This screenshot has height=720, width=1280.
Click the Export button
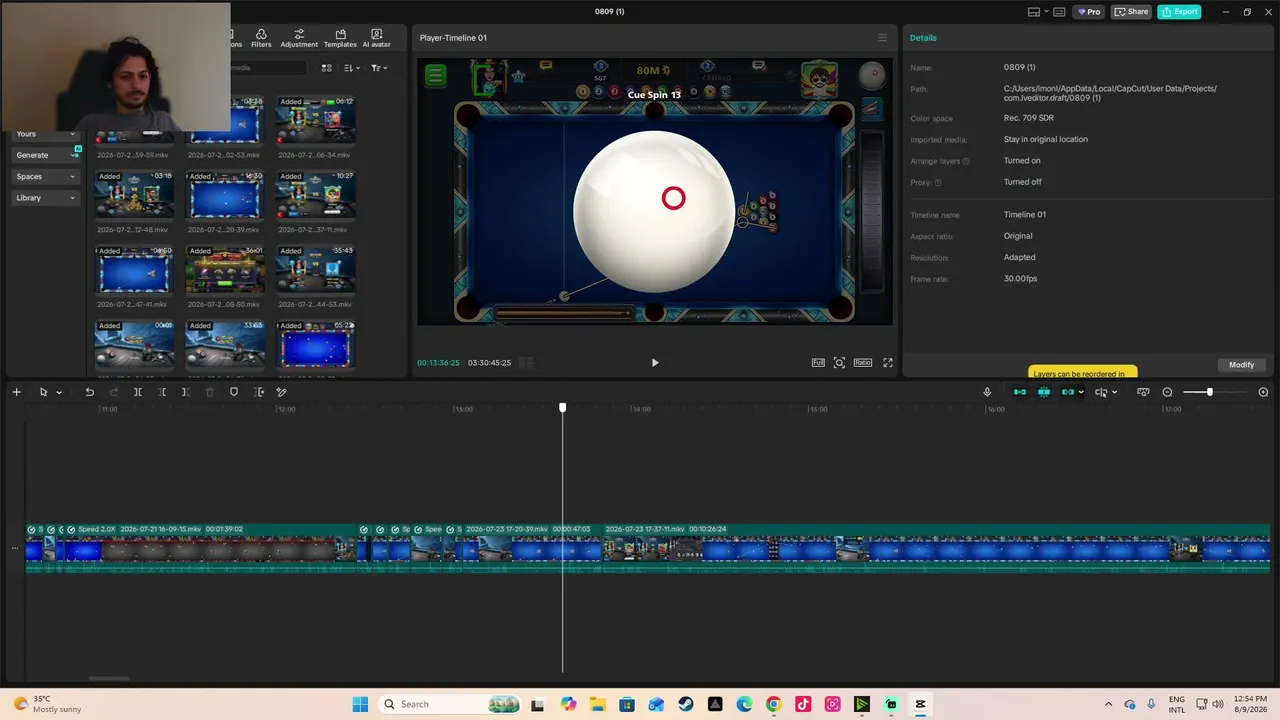tap(1180, 12)
